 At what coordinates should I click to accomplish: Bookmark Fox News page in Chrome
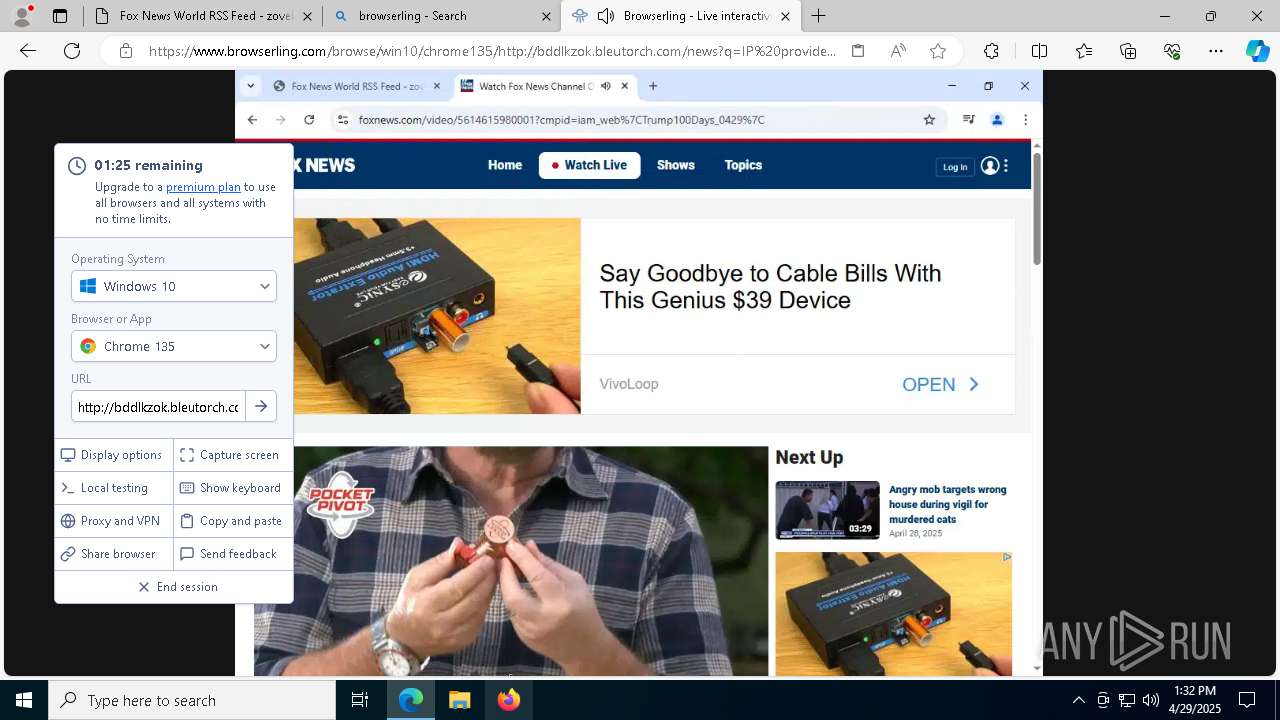929,120
